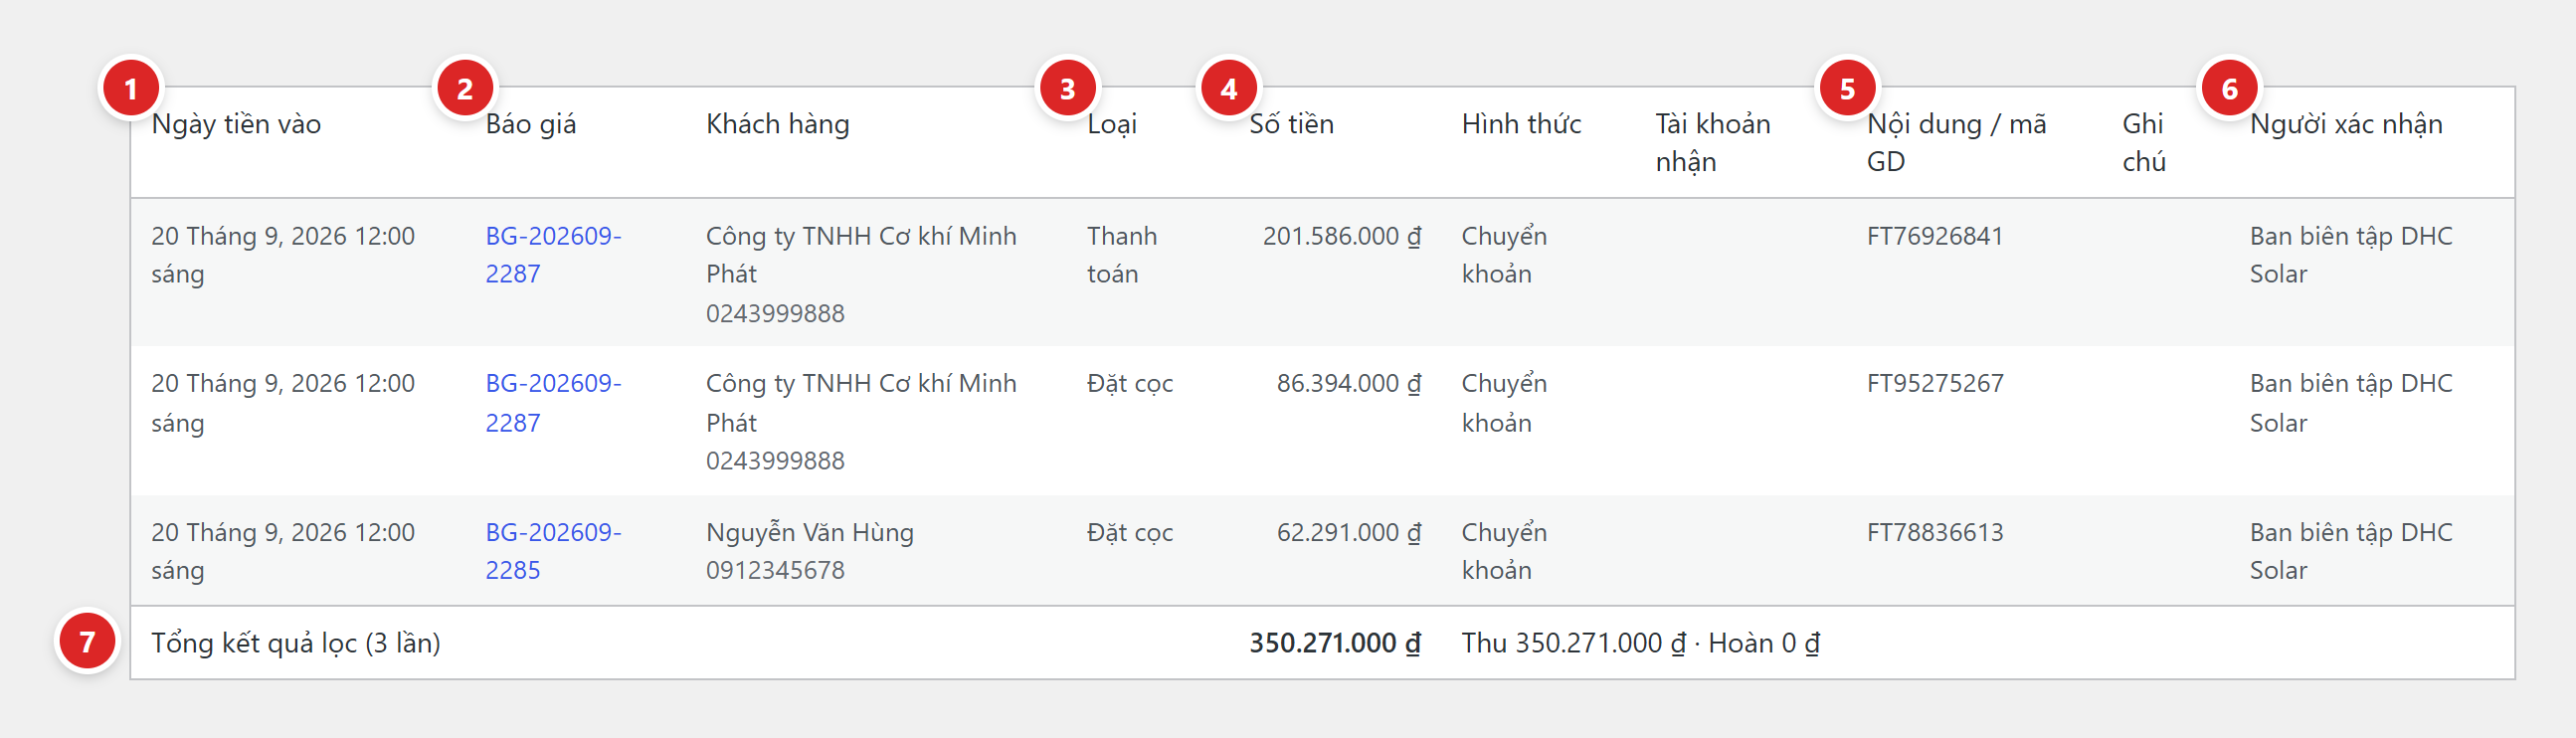Click total 350.271.000 đ in footer row
2576x738 pixels.
pyautogui.click(x=1334, y=643)
